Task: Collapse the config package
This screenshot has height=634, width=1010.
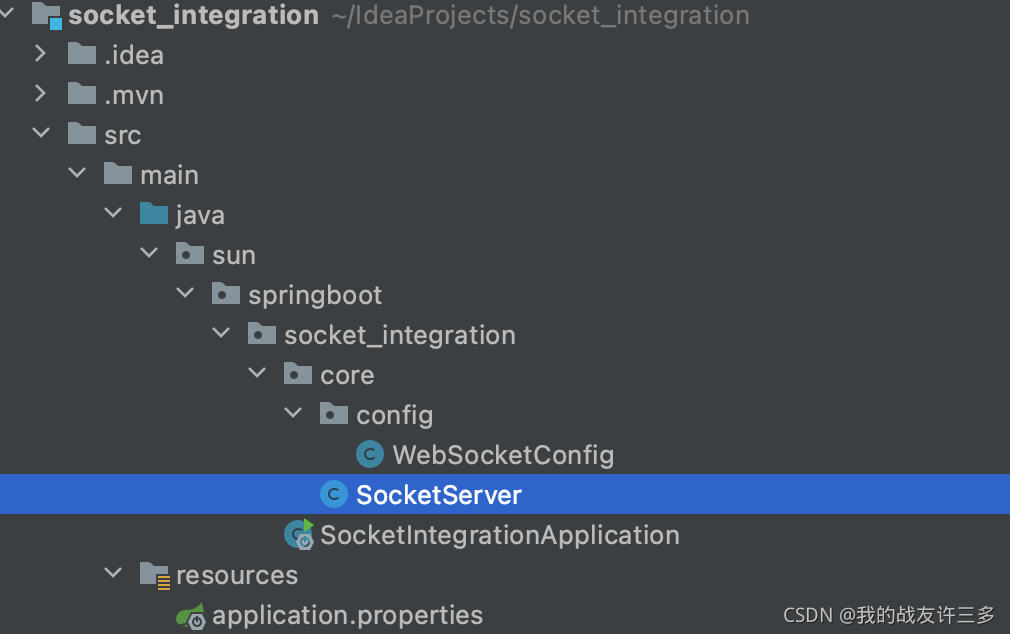Action: 293,415
